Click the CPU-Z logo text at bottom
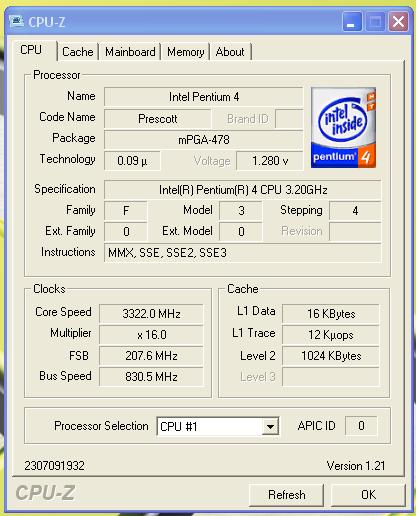The image size is (417, 516). point(45,493)
